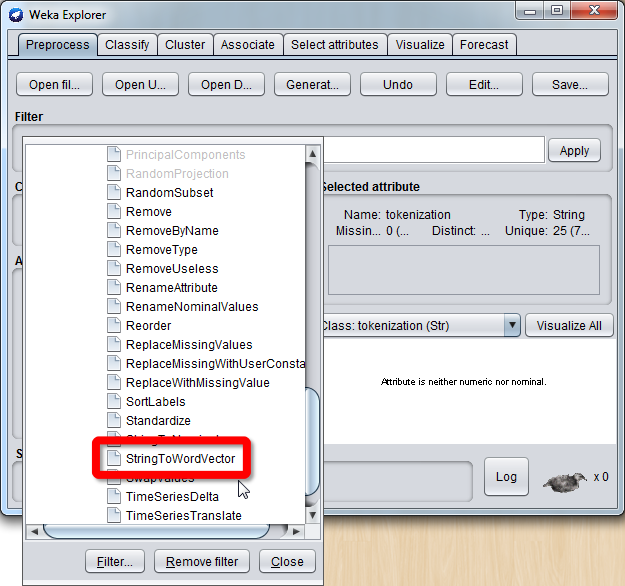The image size is (625, 586).
Task: Click the Remove filter button
Action: [x=202, y=561]
